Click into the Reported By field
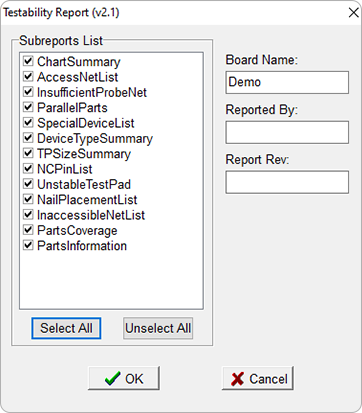 tap(287, 132)
